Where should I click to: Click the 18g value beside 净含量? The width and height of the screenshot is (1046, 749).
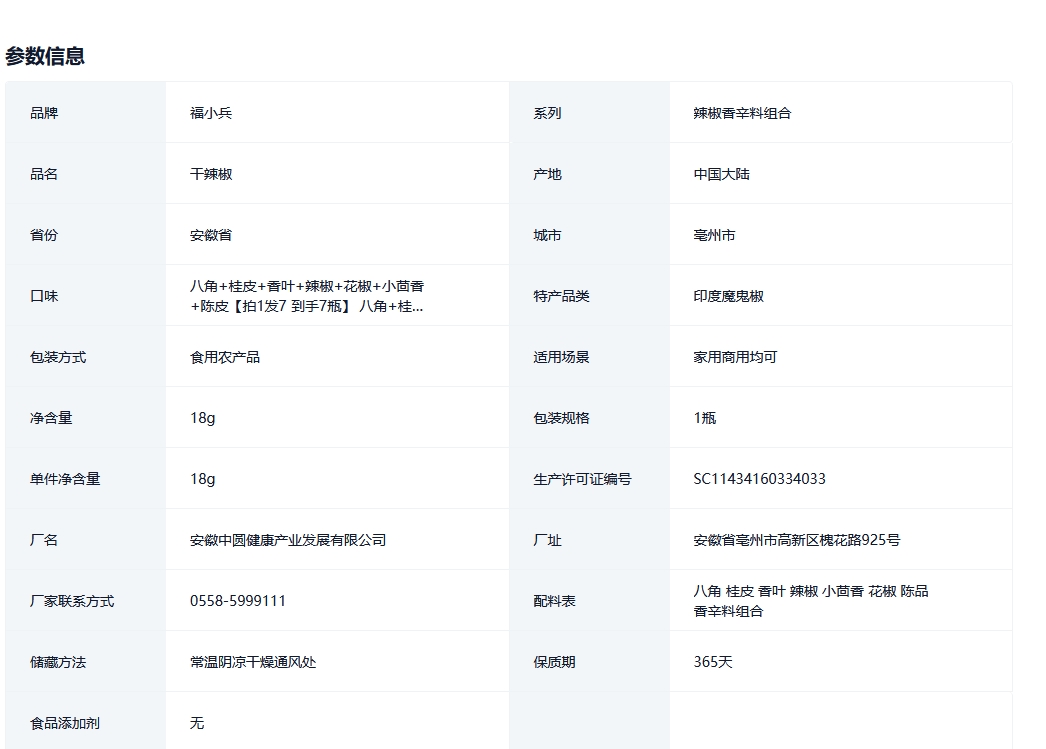[202, 418]
